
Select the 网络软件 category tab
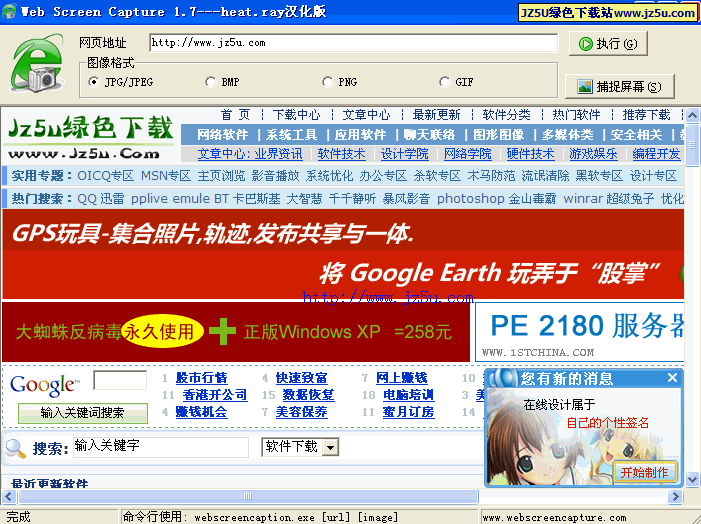223,135
